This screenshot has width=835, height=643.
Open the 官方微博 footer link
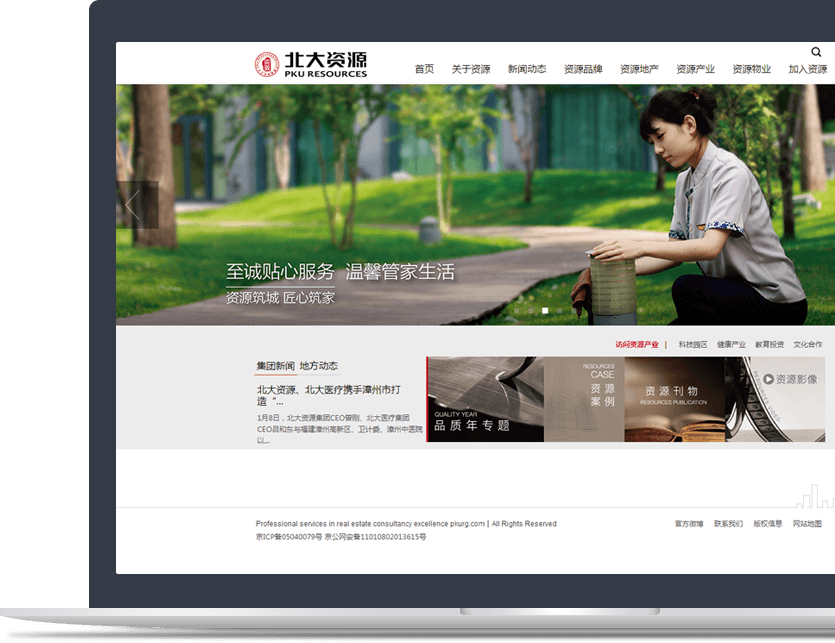tap(689, 524)
